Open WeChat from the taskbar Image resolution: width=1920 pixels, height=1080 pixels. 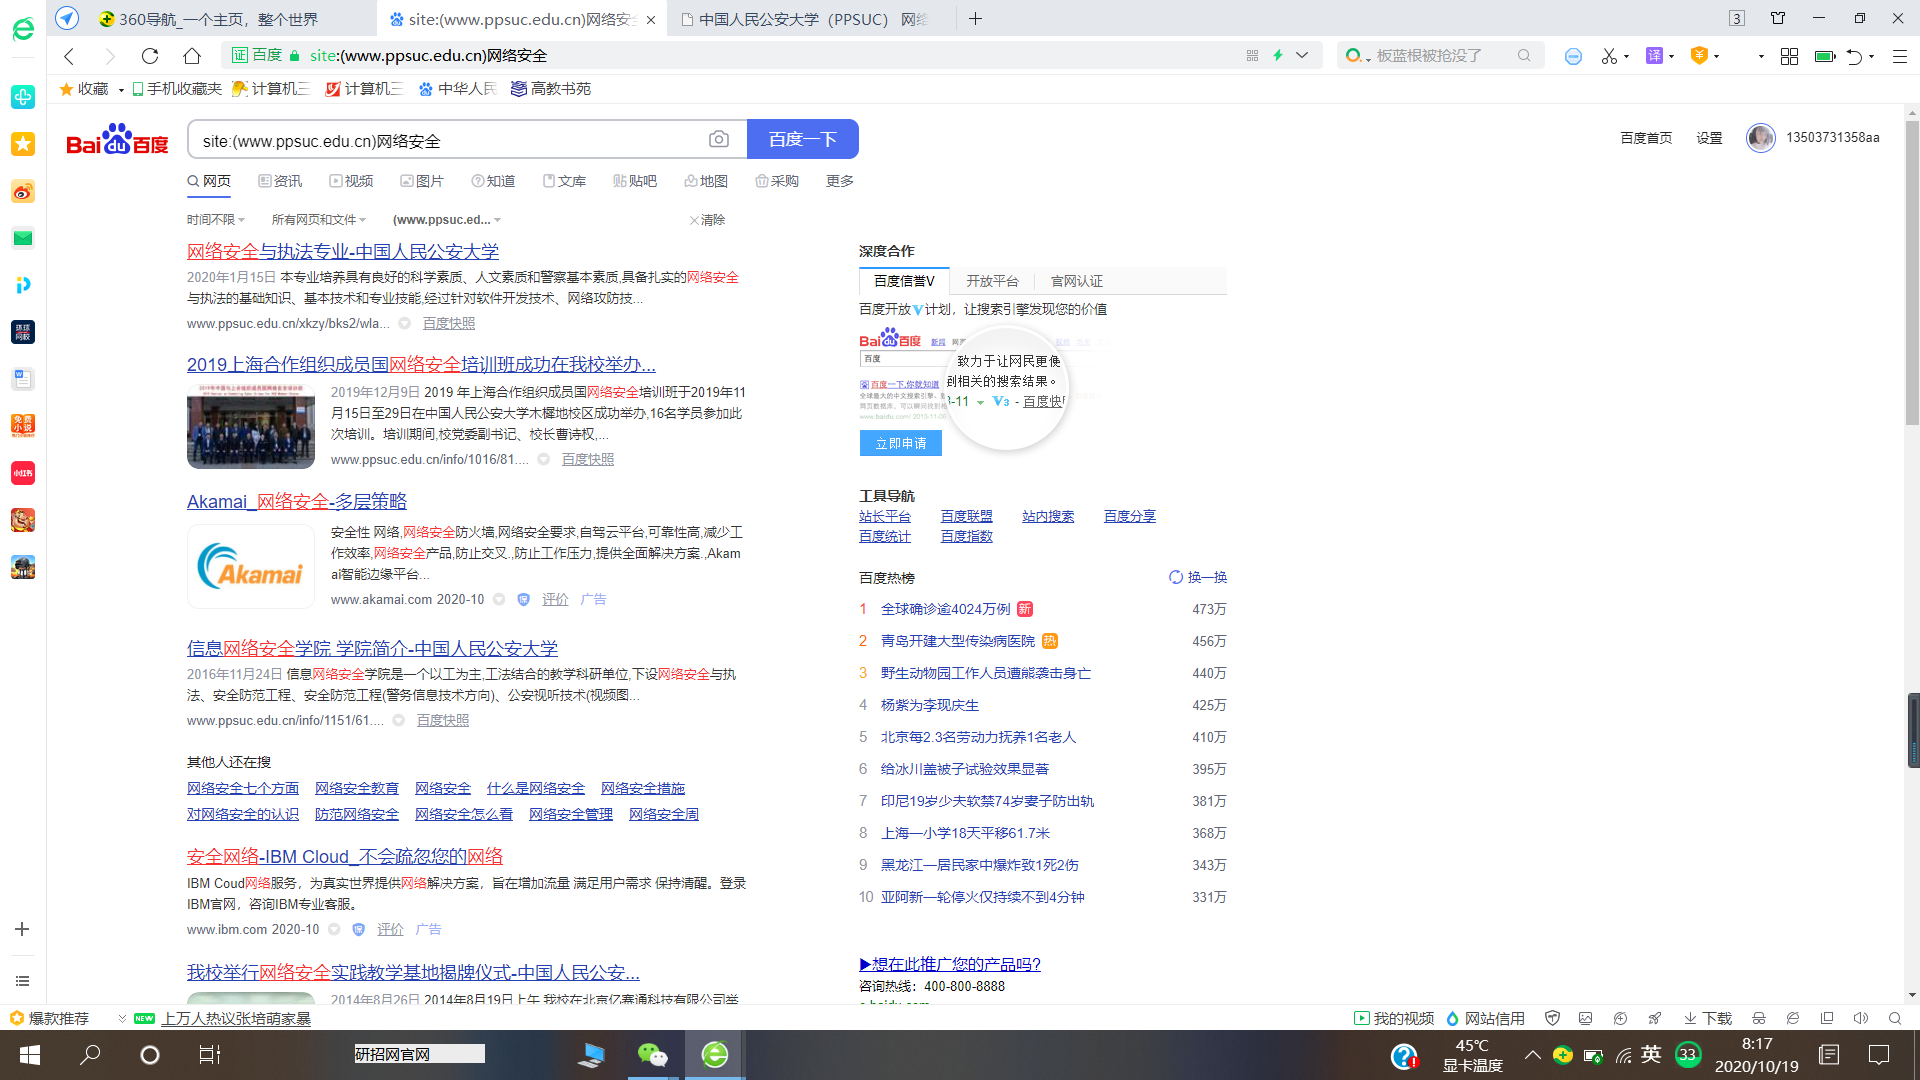(x=652, y=1054)
